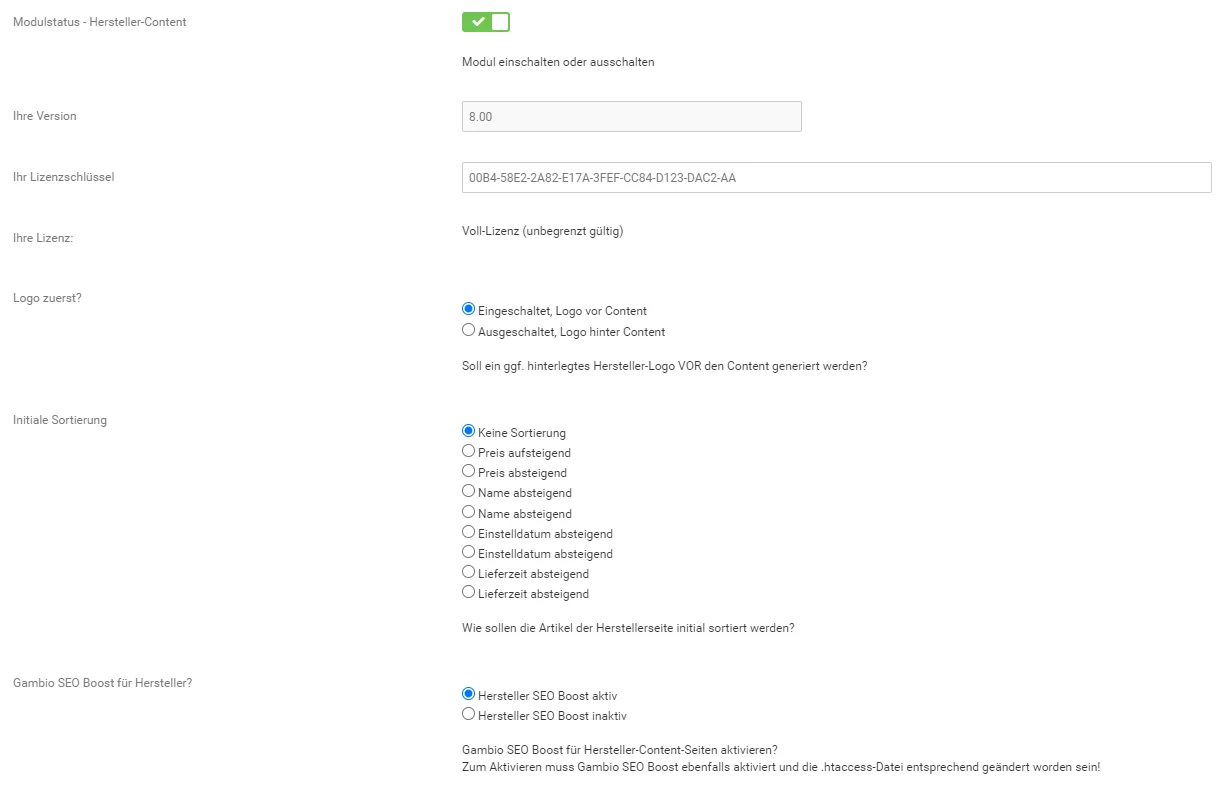Select the 'Keine Sortierung' radio button
1217x794 pixels.
coord(468,431)
